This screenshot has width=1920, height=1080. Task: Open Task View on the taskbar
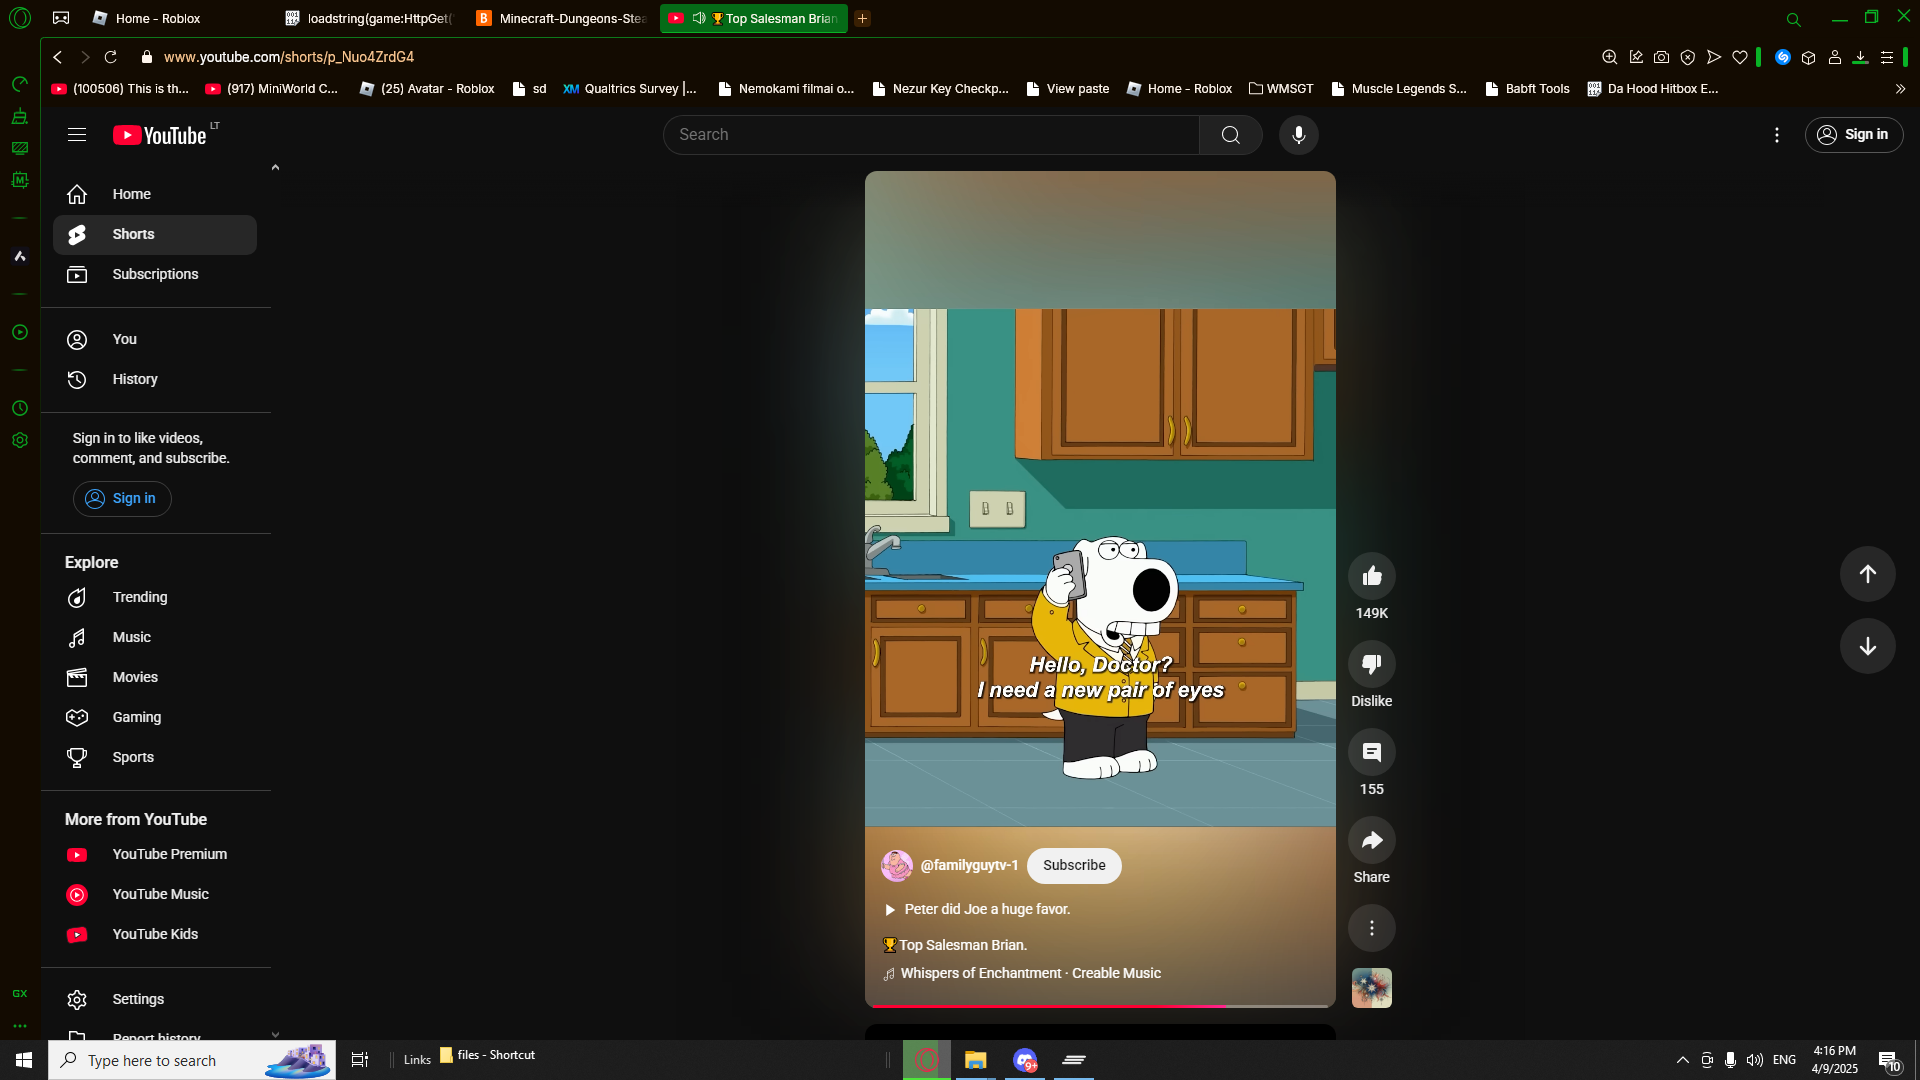(360, 1060)
